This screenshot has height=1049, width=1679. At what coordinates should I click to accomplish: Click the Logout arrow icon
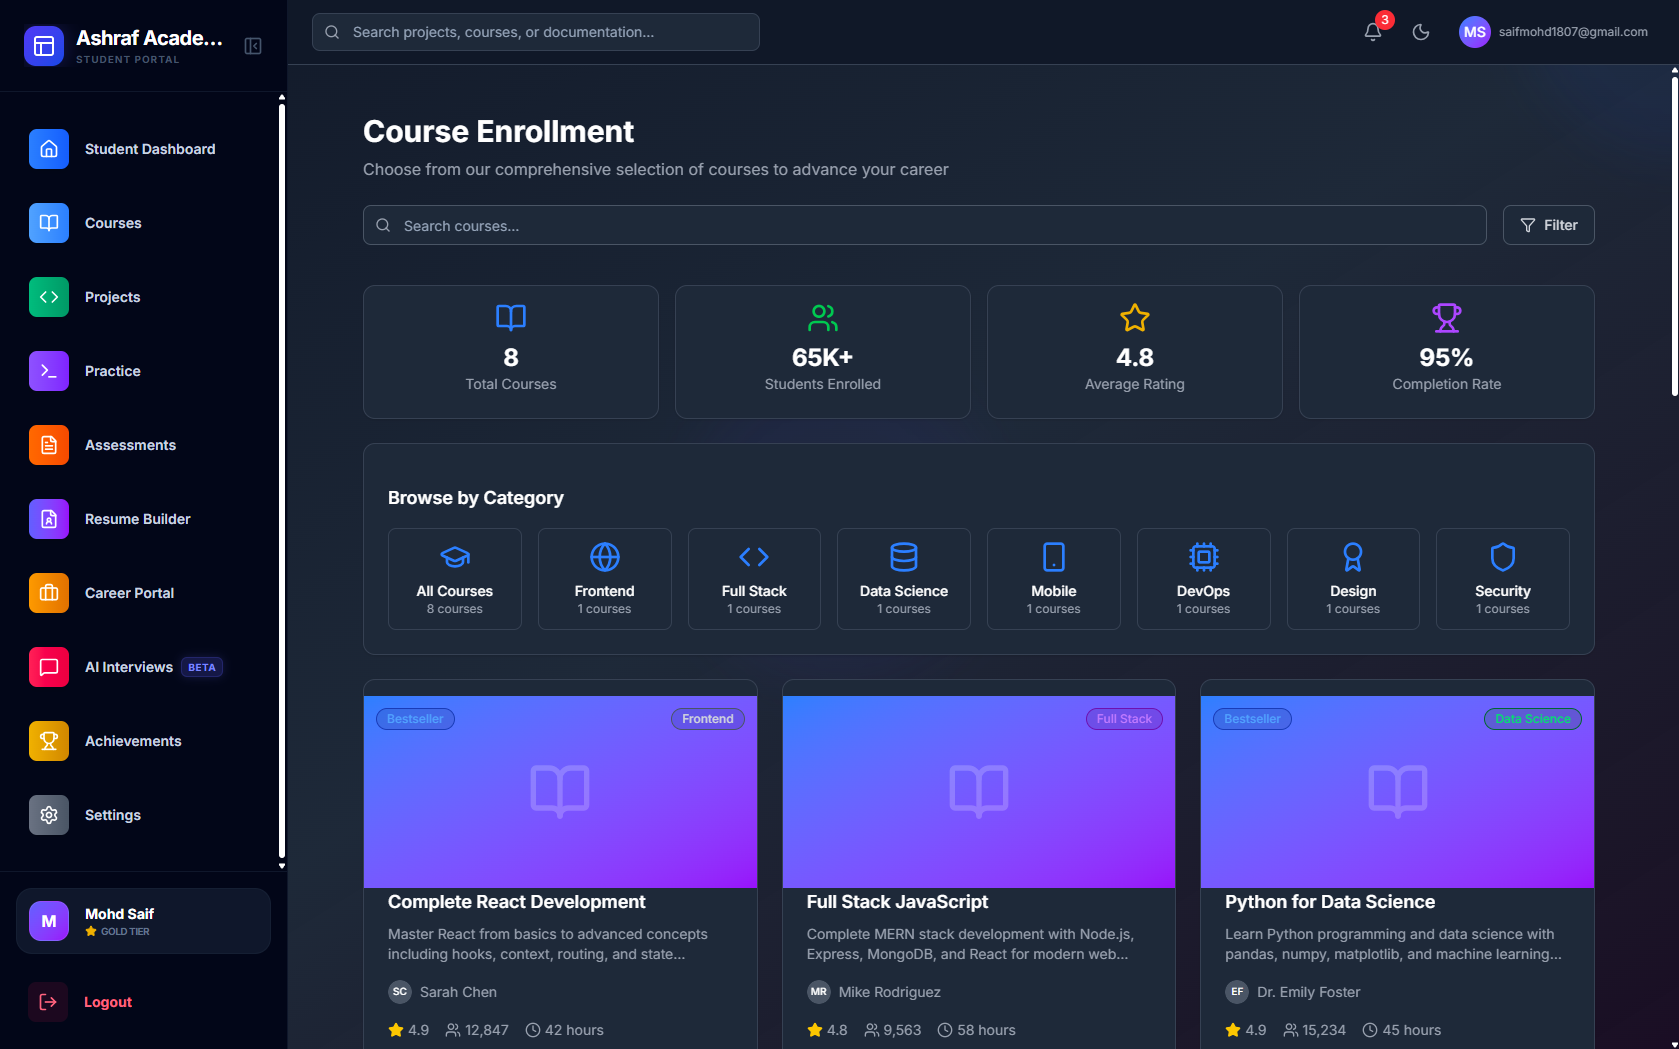[48, 1002]
